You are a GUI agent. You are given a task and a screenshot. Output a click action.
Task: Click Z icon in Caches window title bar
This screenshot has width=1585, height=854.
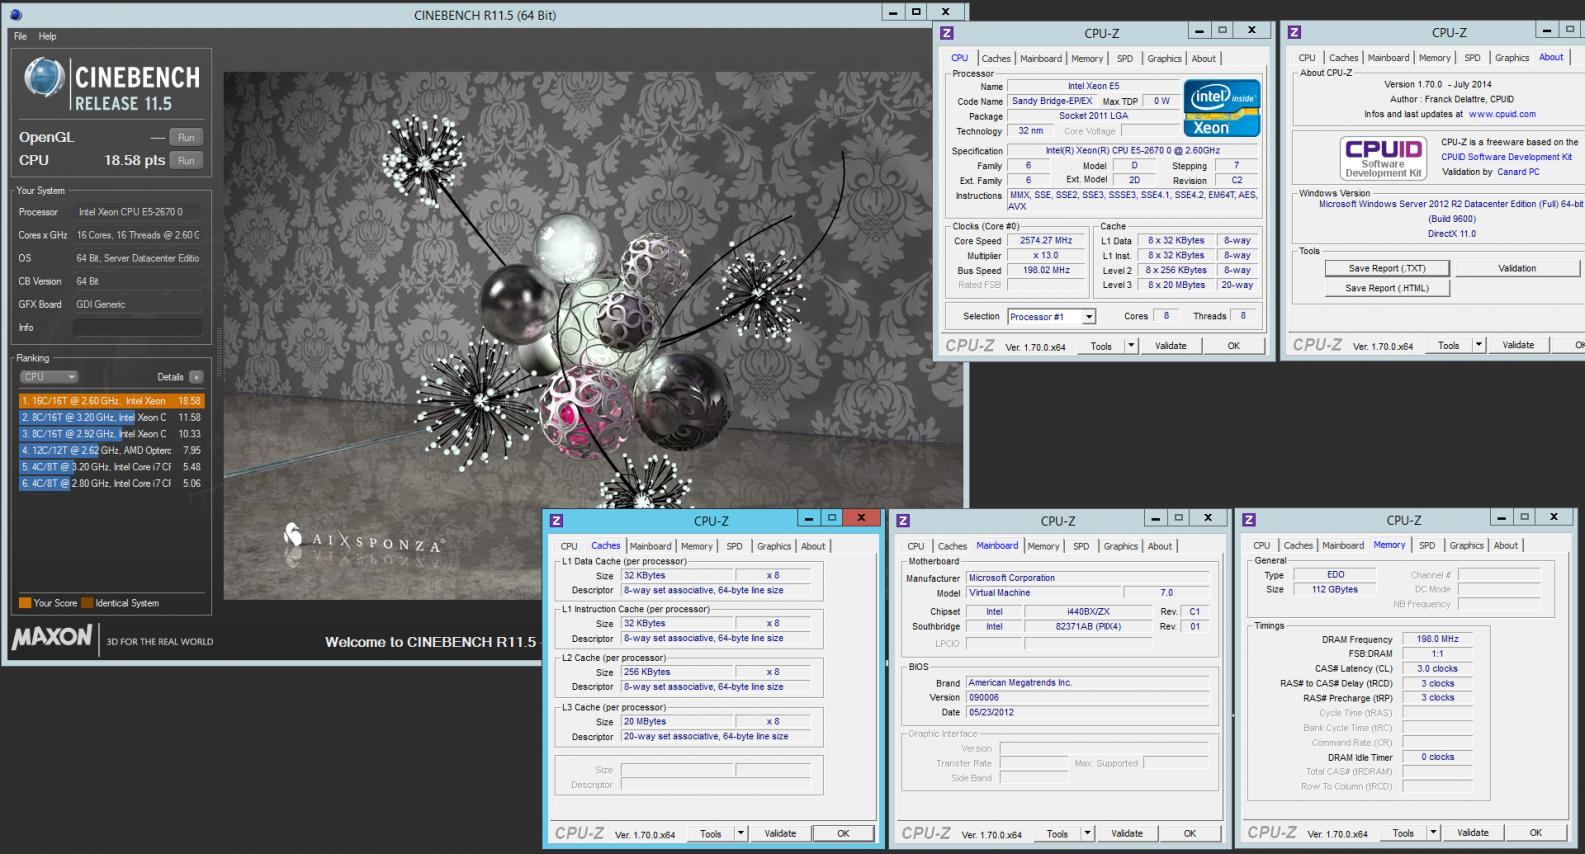pos(557,521)
